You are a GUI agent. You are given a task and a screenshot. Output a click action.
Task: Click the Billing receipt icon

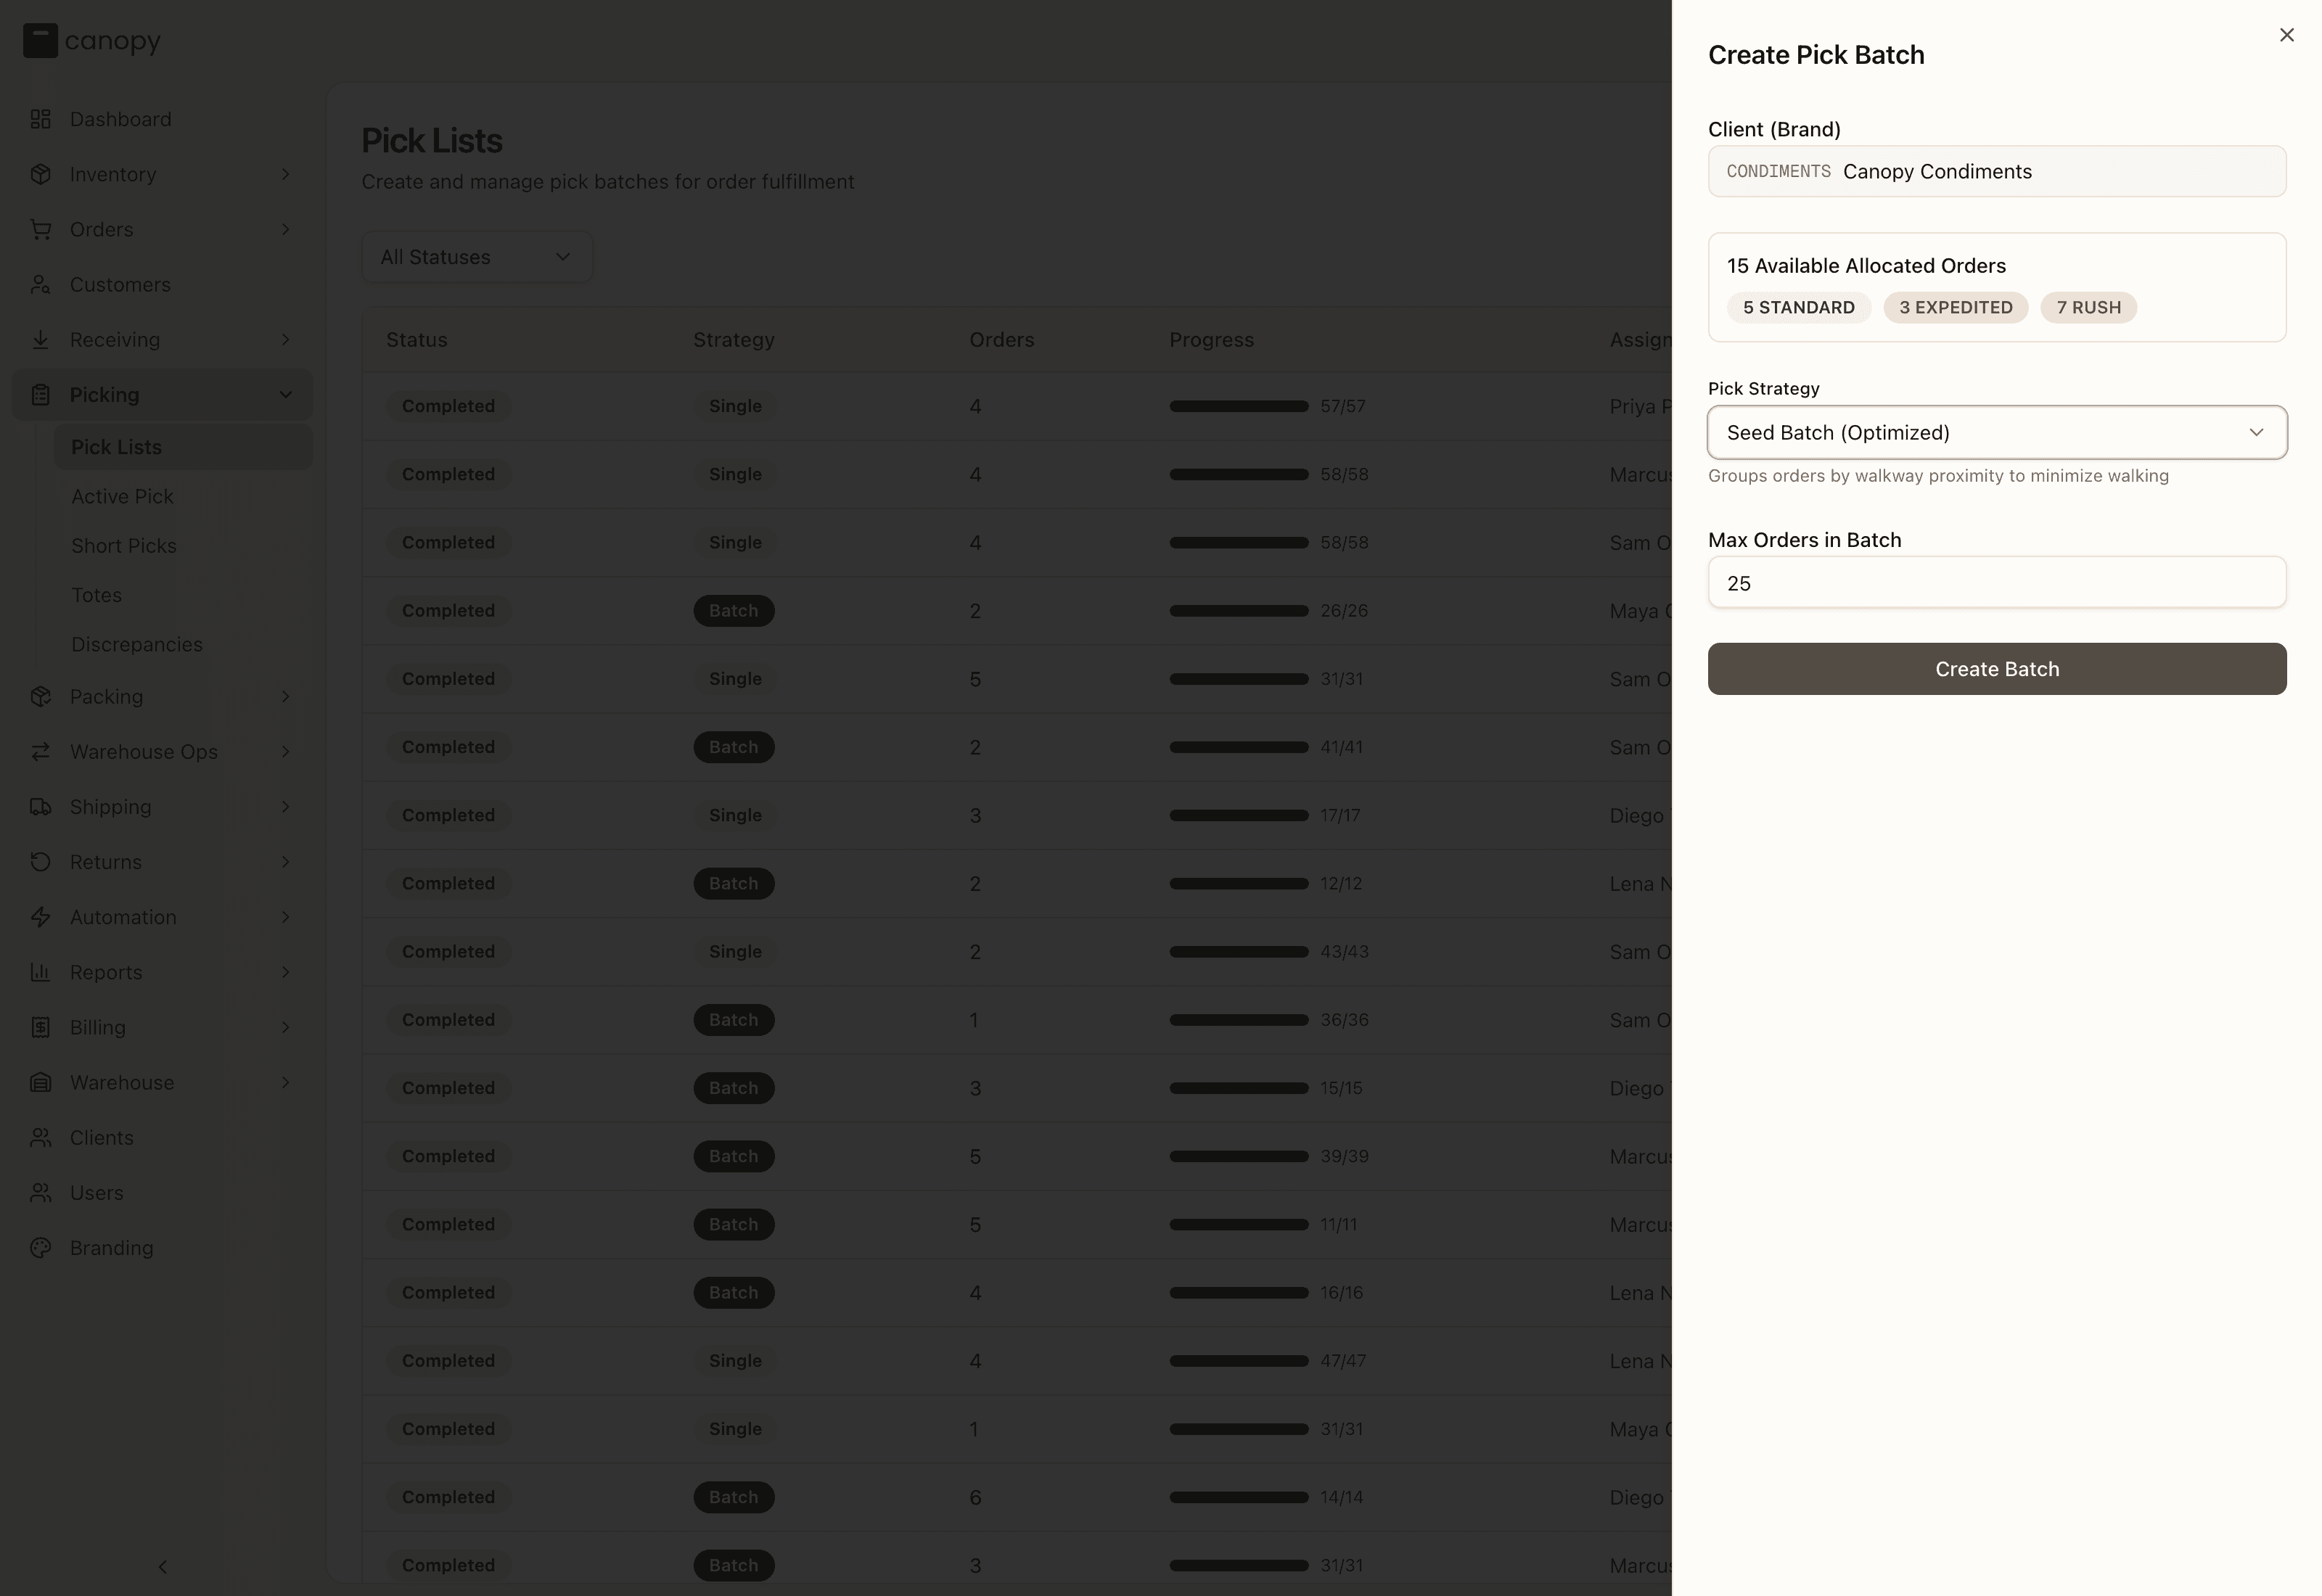tap(40, 1027)
